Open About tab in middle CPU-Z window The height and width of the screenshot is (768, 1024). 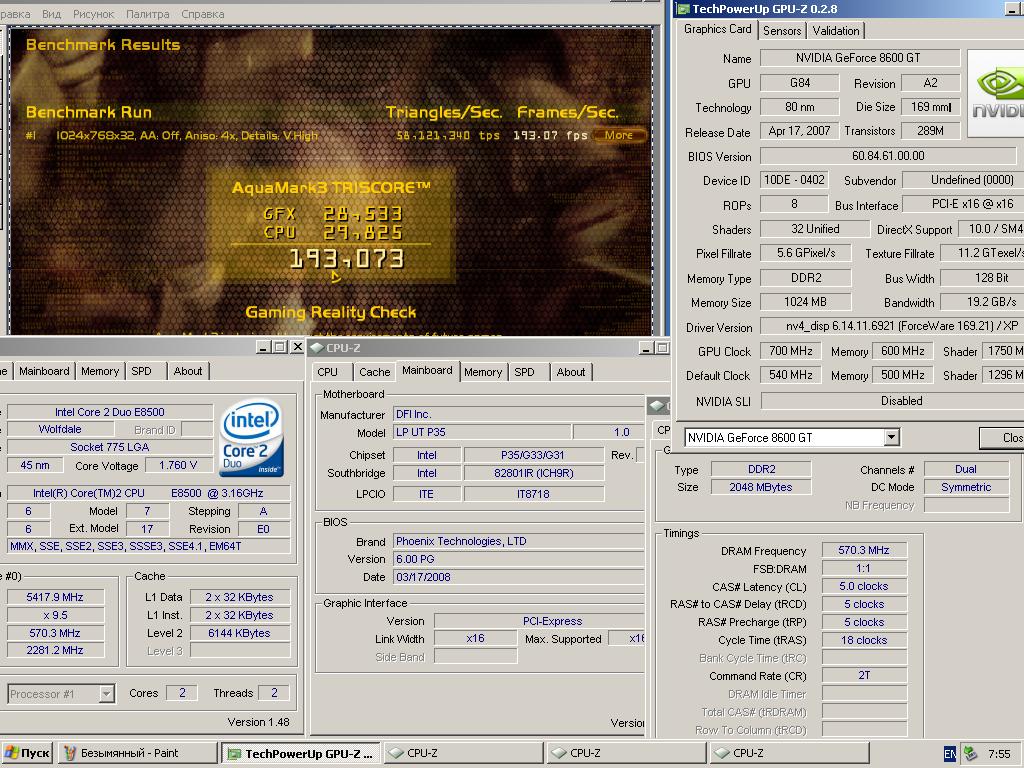coord(571,372)
